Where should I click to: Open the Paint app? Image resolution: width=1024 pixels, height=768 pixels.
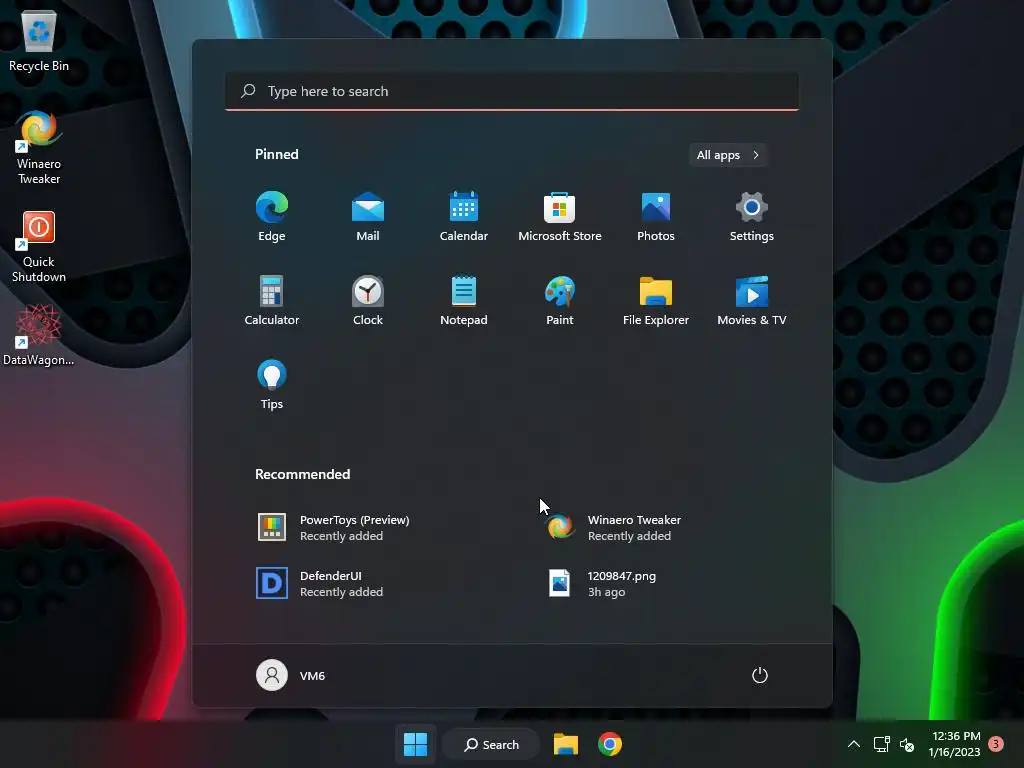560,300
